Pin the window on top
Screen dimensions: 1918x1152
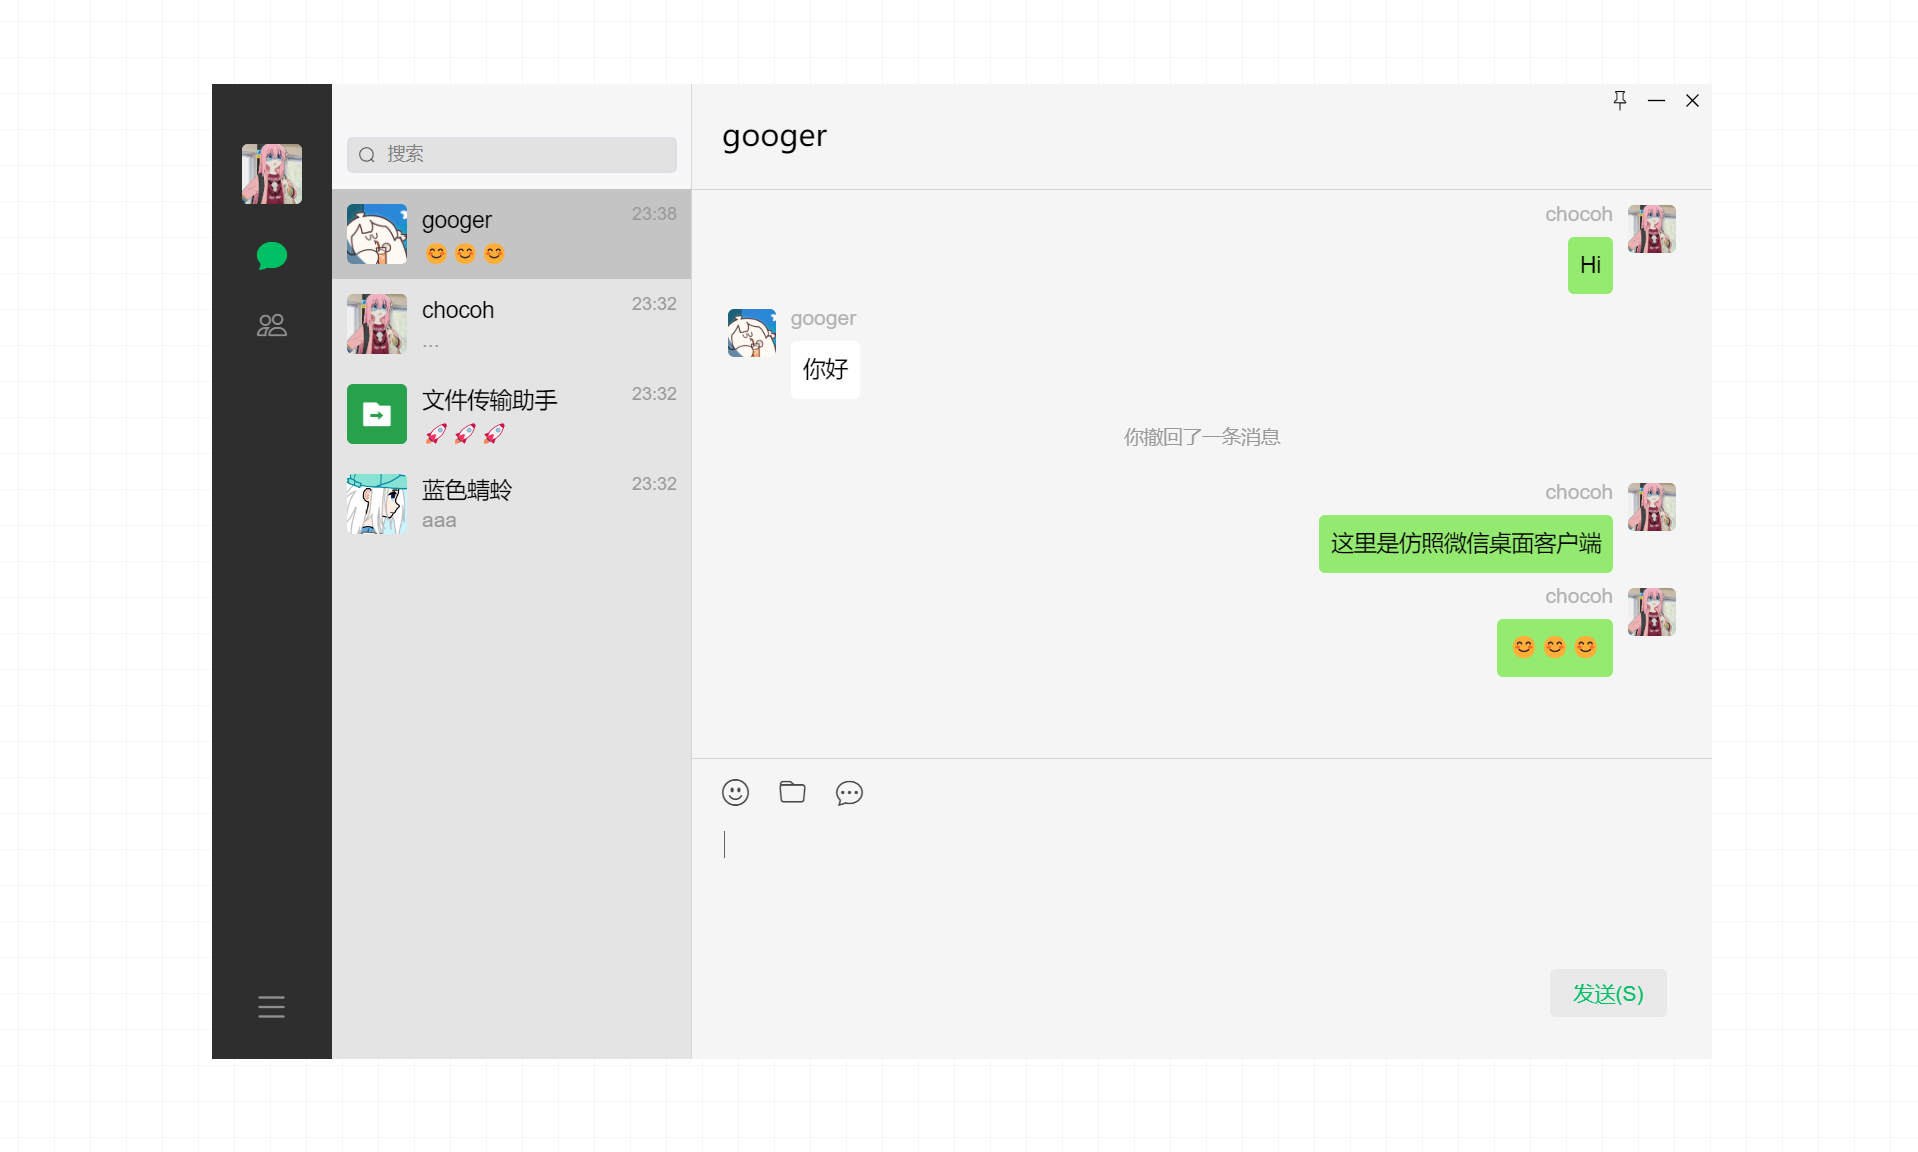(1620, 100)
